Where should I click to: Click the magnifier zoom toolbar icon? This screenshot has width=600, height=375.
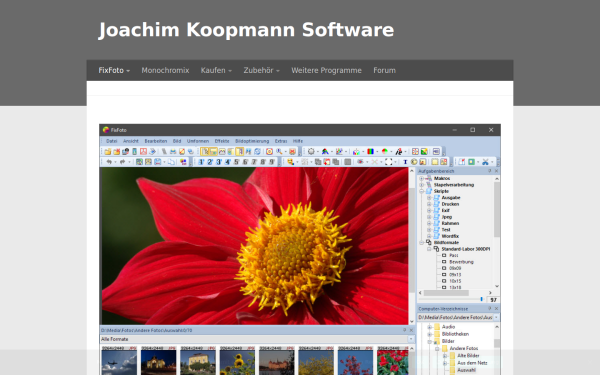pyautogui.click(x=279, y=152)
